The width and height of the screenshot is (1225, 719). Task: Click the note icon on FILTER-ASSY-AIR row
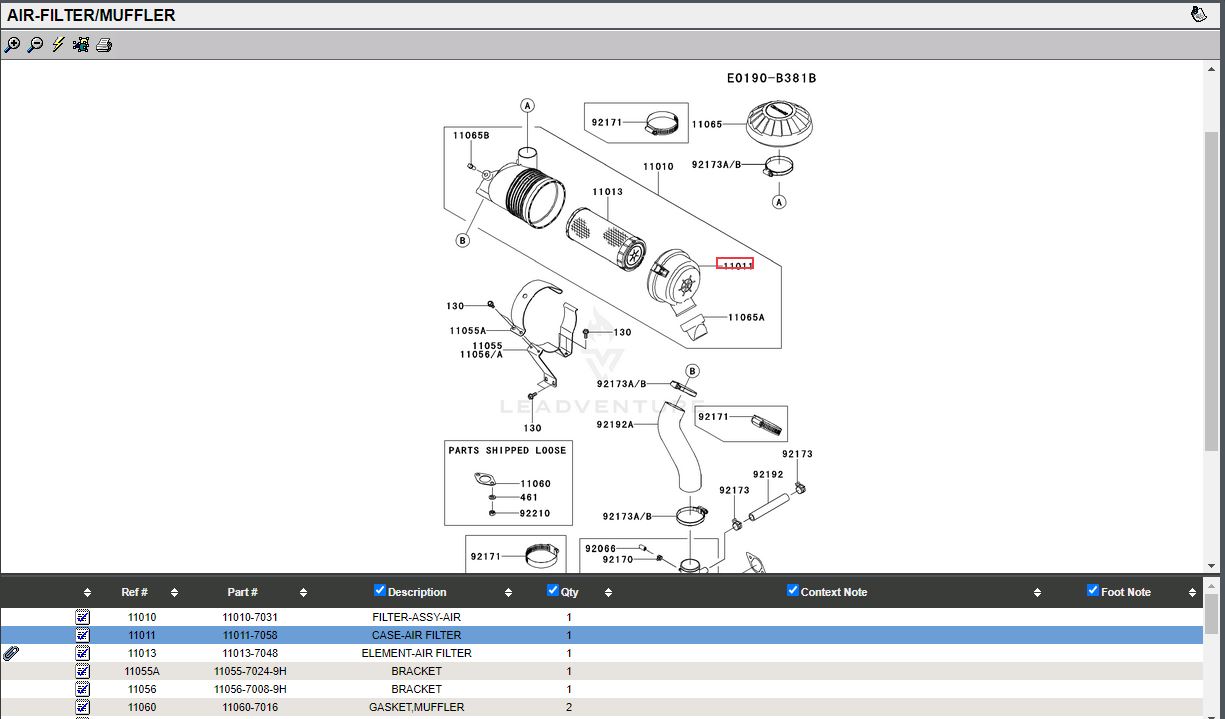click(83, 617)
